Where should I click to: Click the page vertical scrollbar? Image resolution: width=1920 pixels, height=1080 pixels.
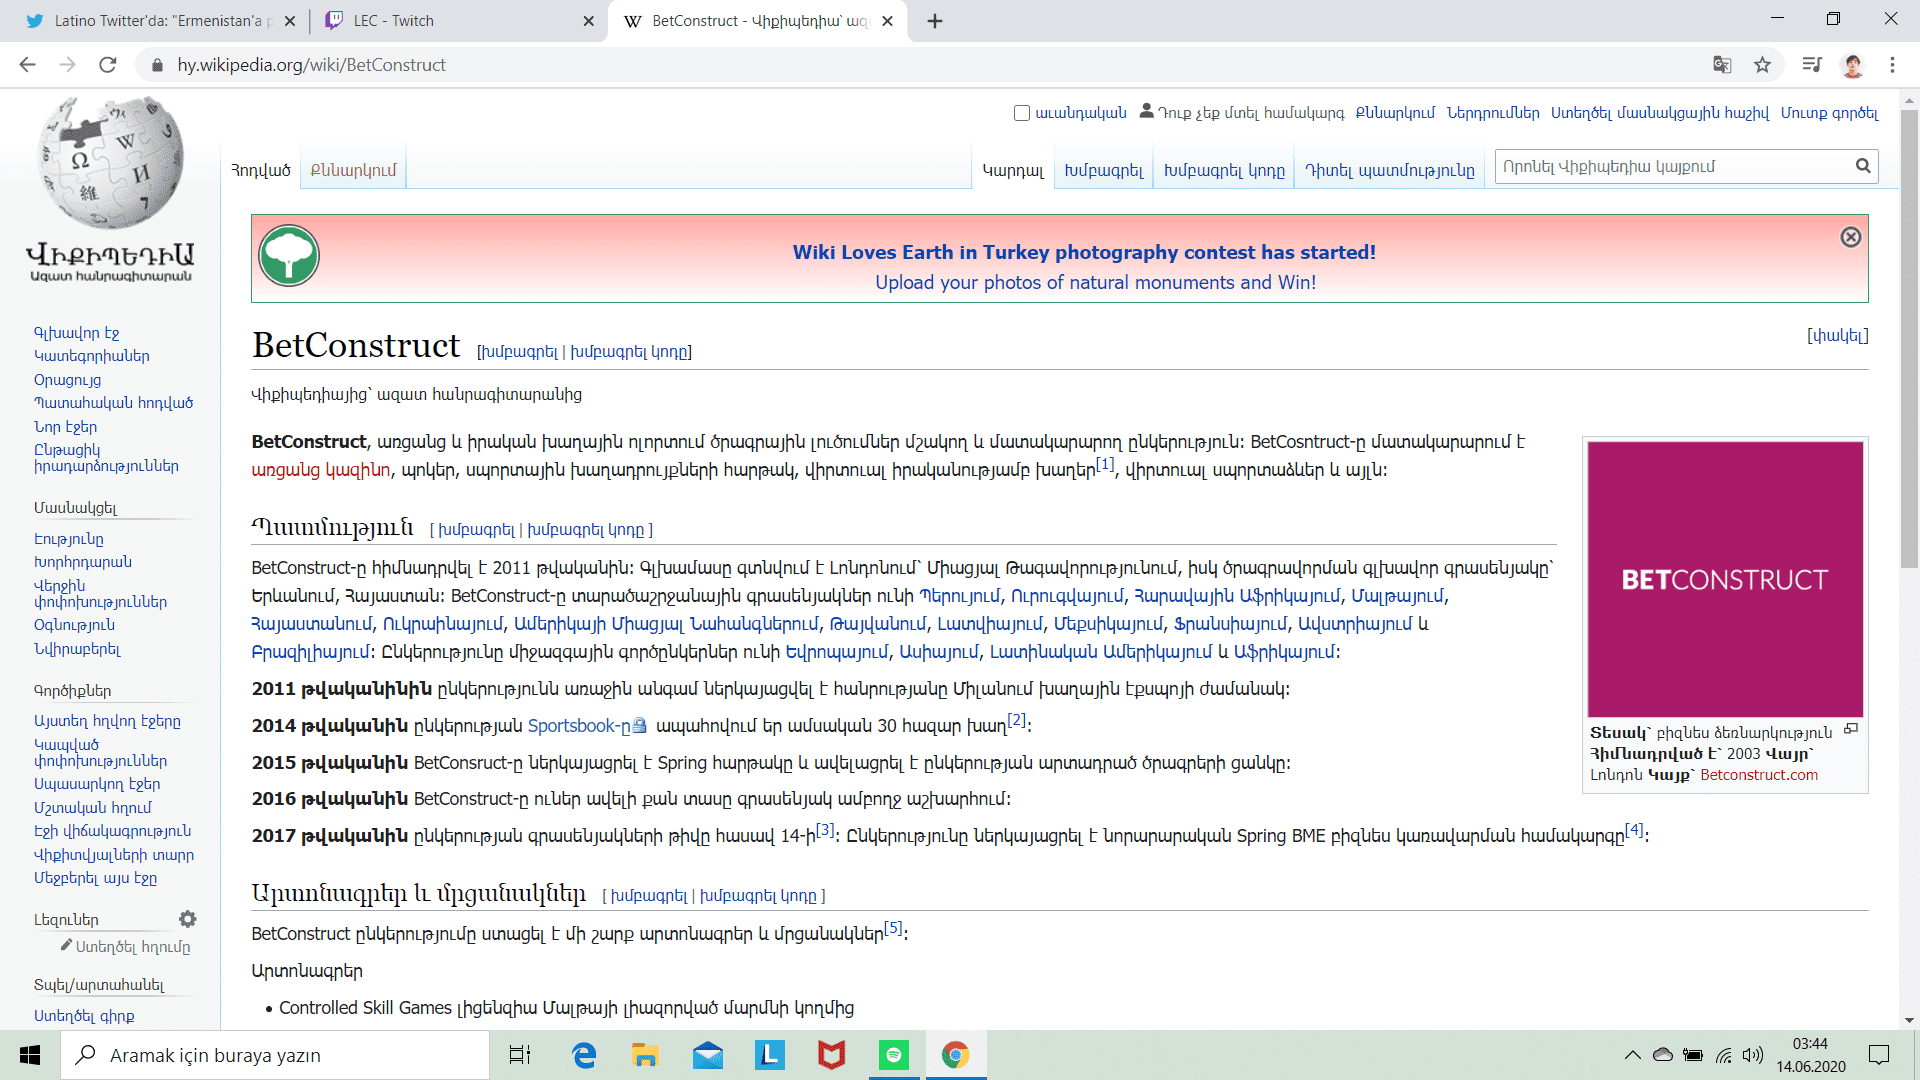(1909, 340)
